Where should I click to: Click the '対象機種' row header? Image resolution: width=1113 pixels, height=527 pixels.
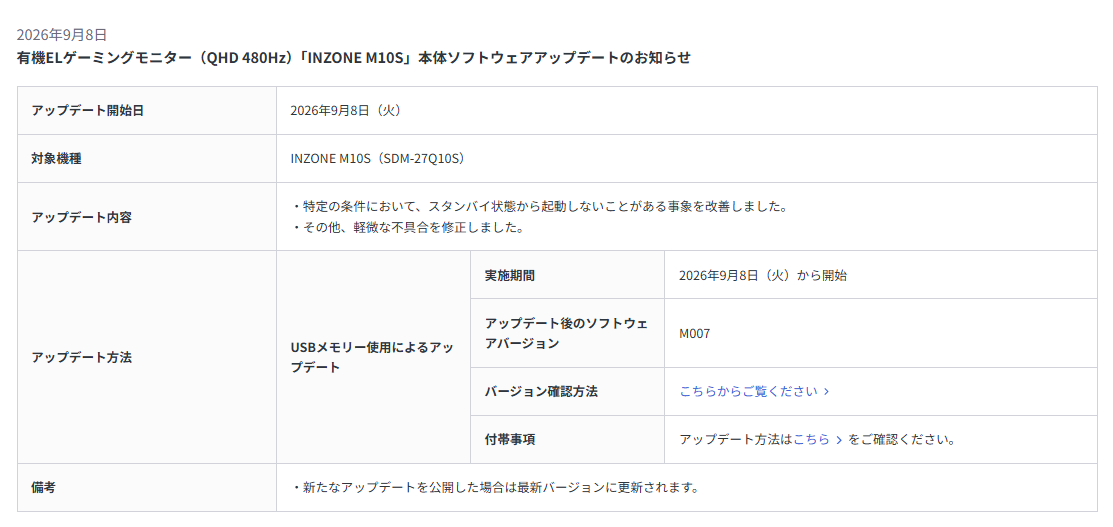pos(147,158)
